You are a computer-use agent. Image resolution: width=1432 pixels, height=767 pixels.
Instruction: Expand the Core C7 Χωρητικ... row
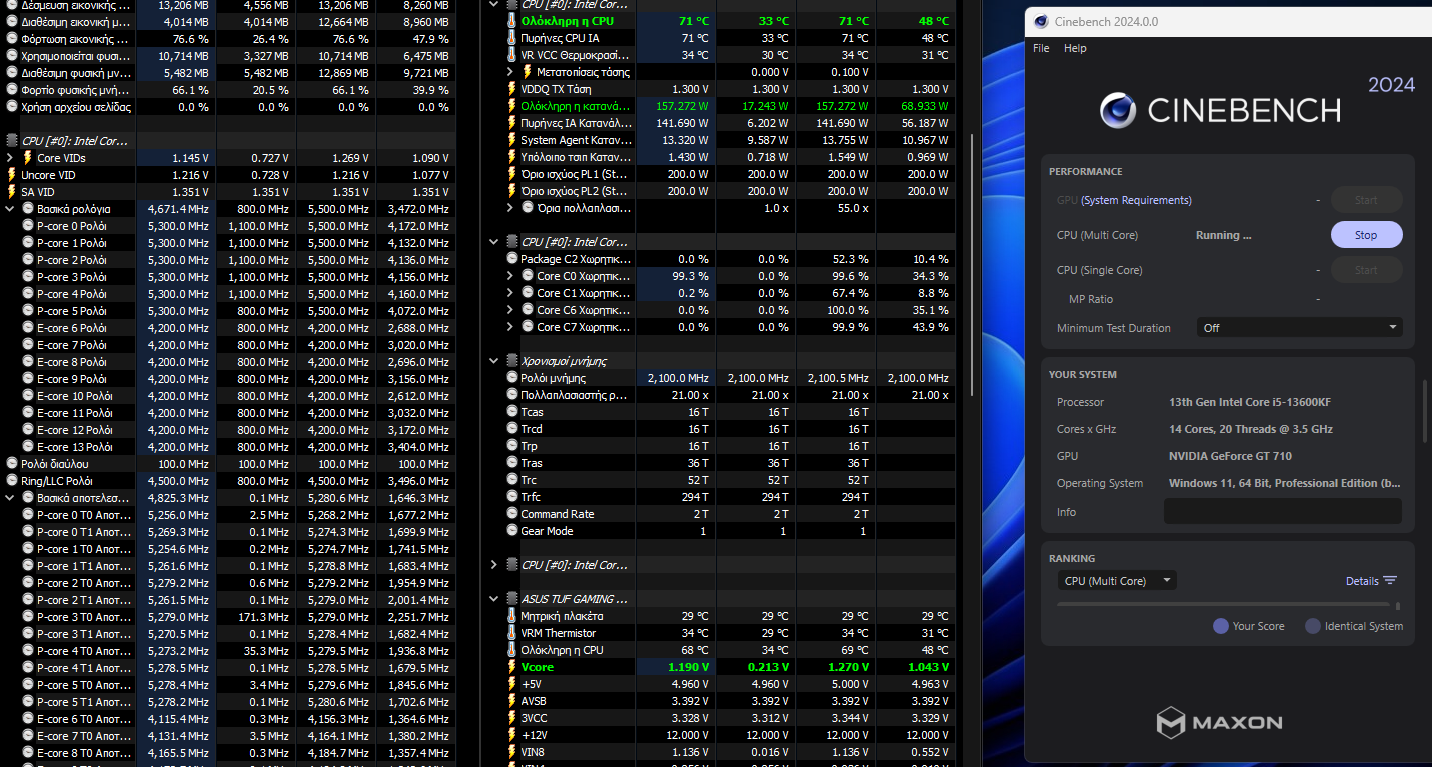point(511,327)
